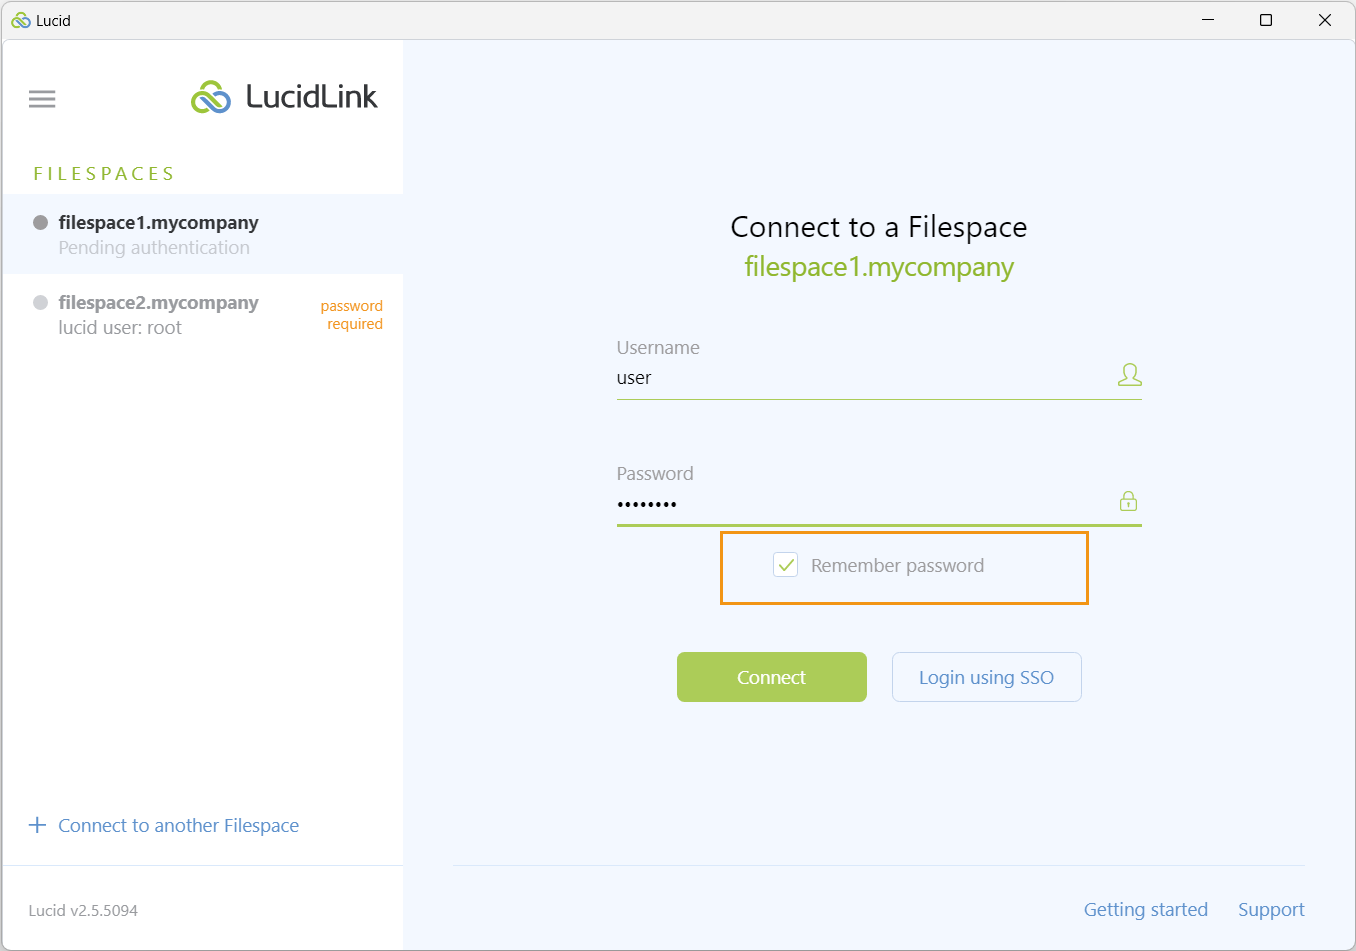Select filespace1.mycompany in the list

203,234
